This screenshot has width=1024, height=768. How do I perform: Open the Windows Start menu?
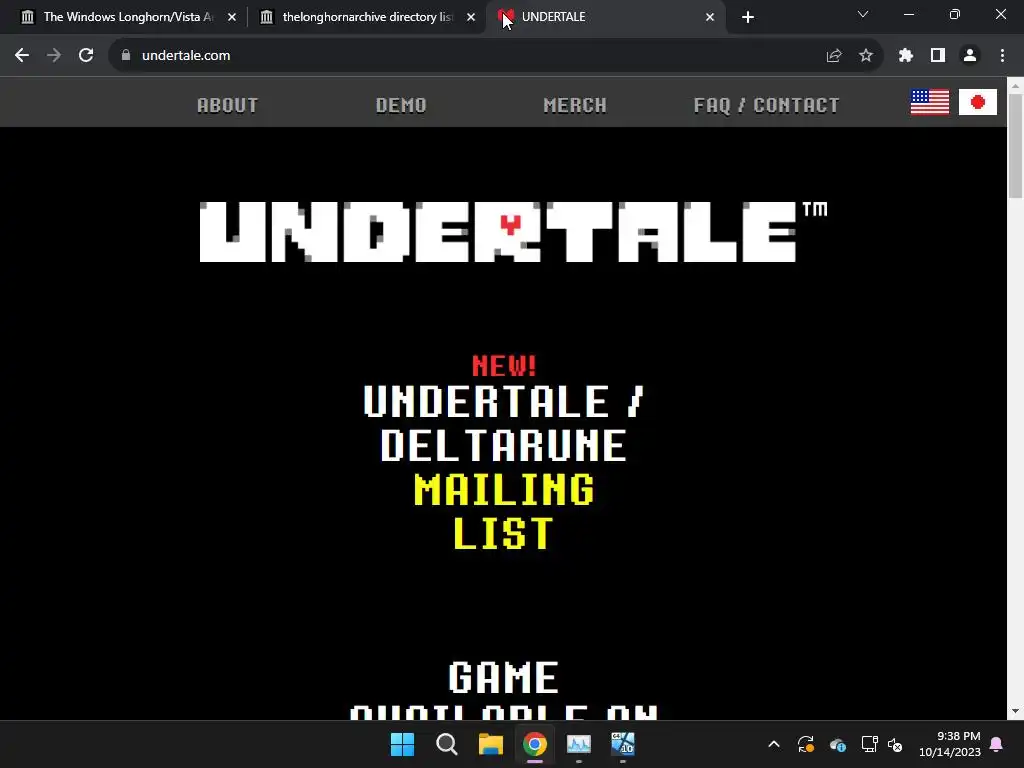coord(402,744)
